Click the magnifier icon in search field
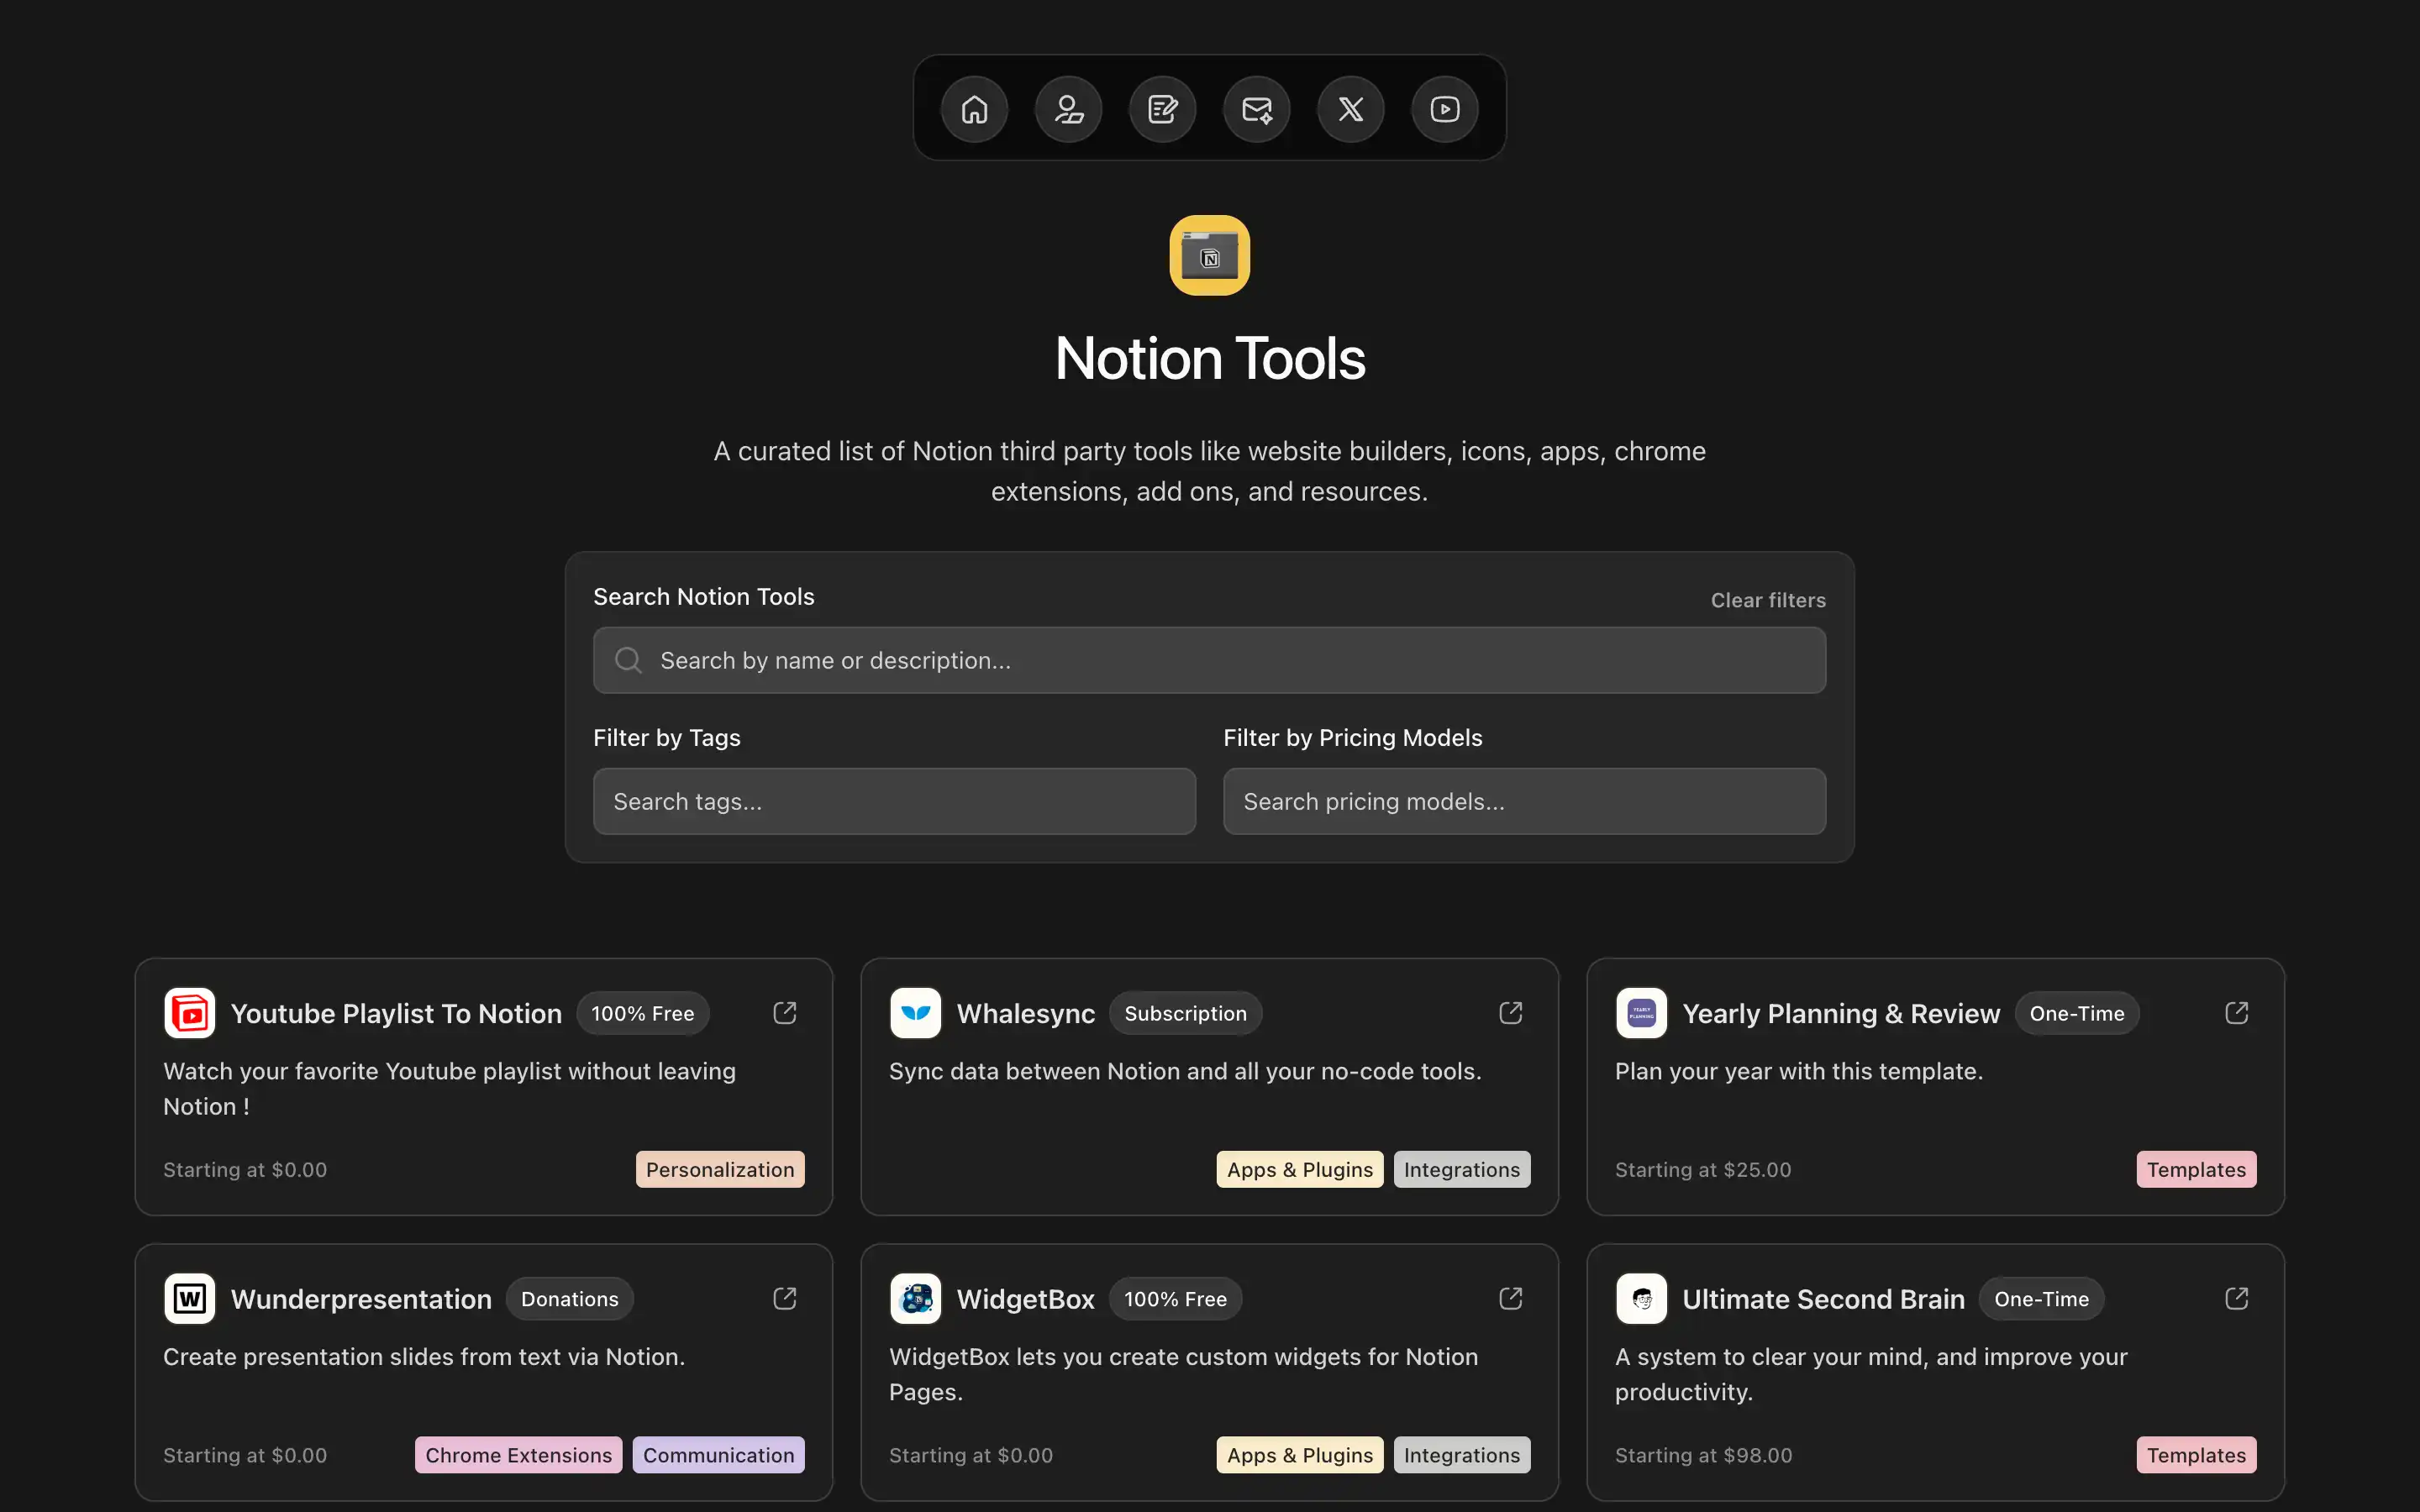 click(x=628, y=660)
